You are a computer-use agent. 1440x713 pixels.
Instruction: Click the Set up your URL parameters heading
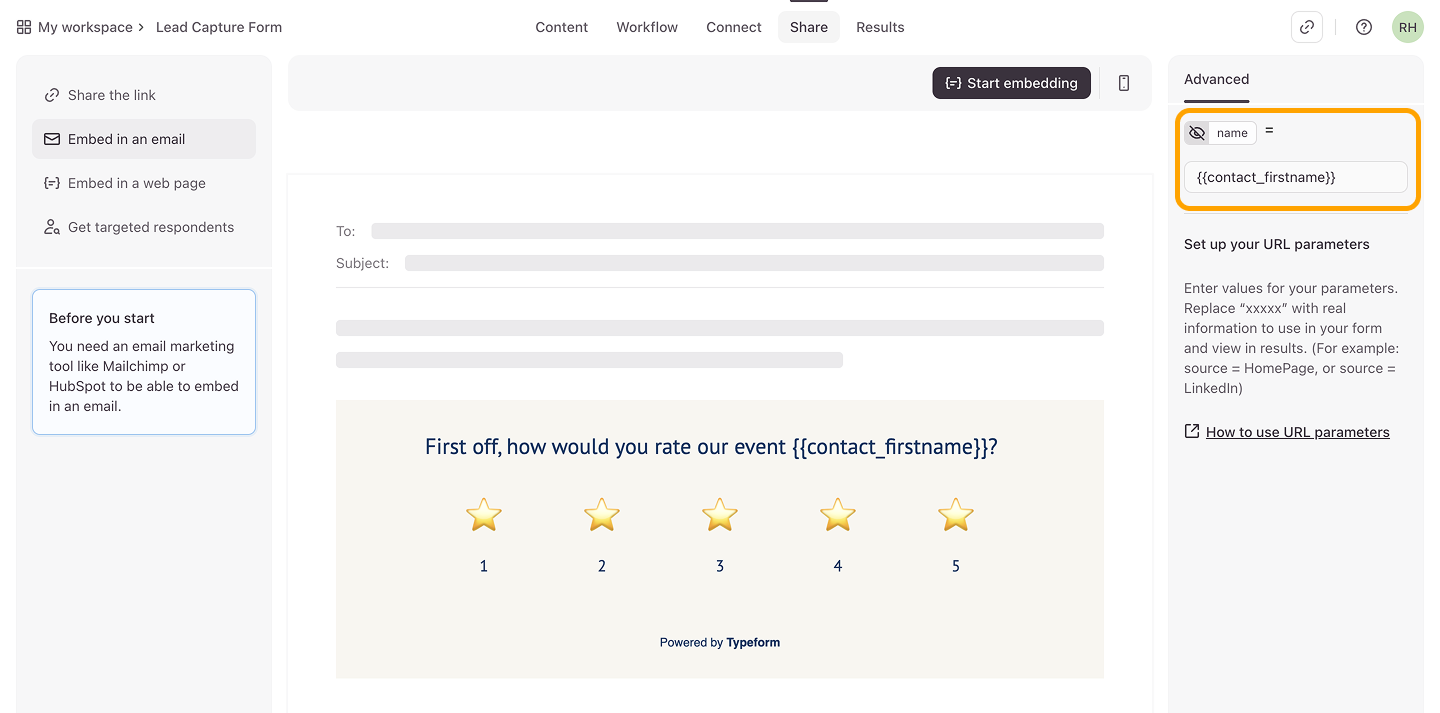tap(1277, 244)
